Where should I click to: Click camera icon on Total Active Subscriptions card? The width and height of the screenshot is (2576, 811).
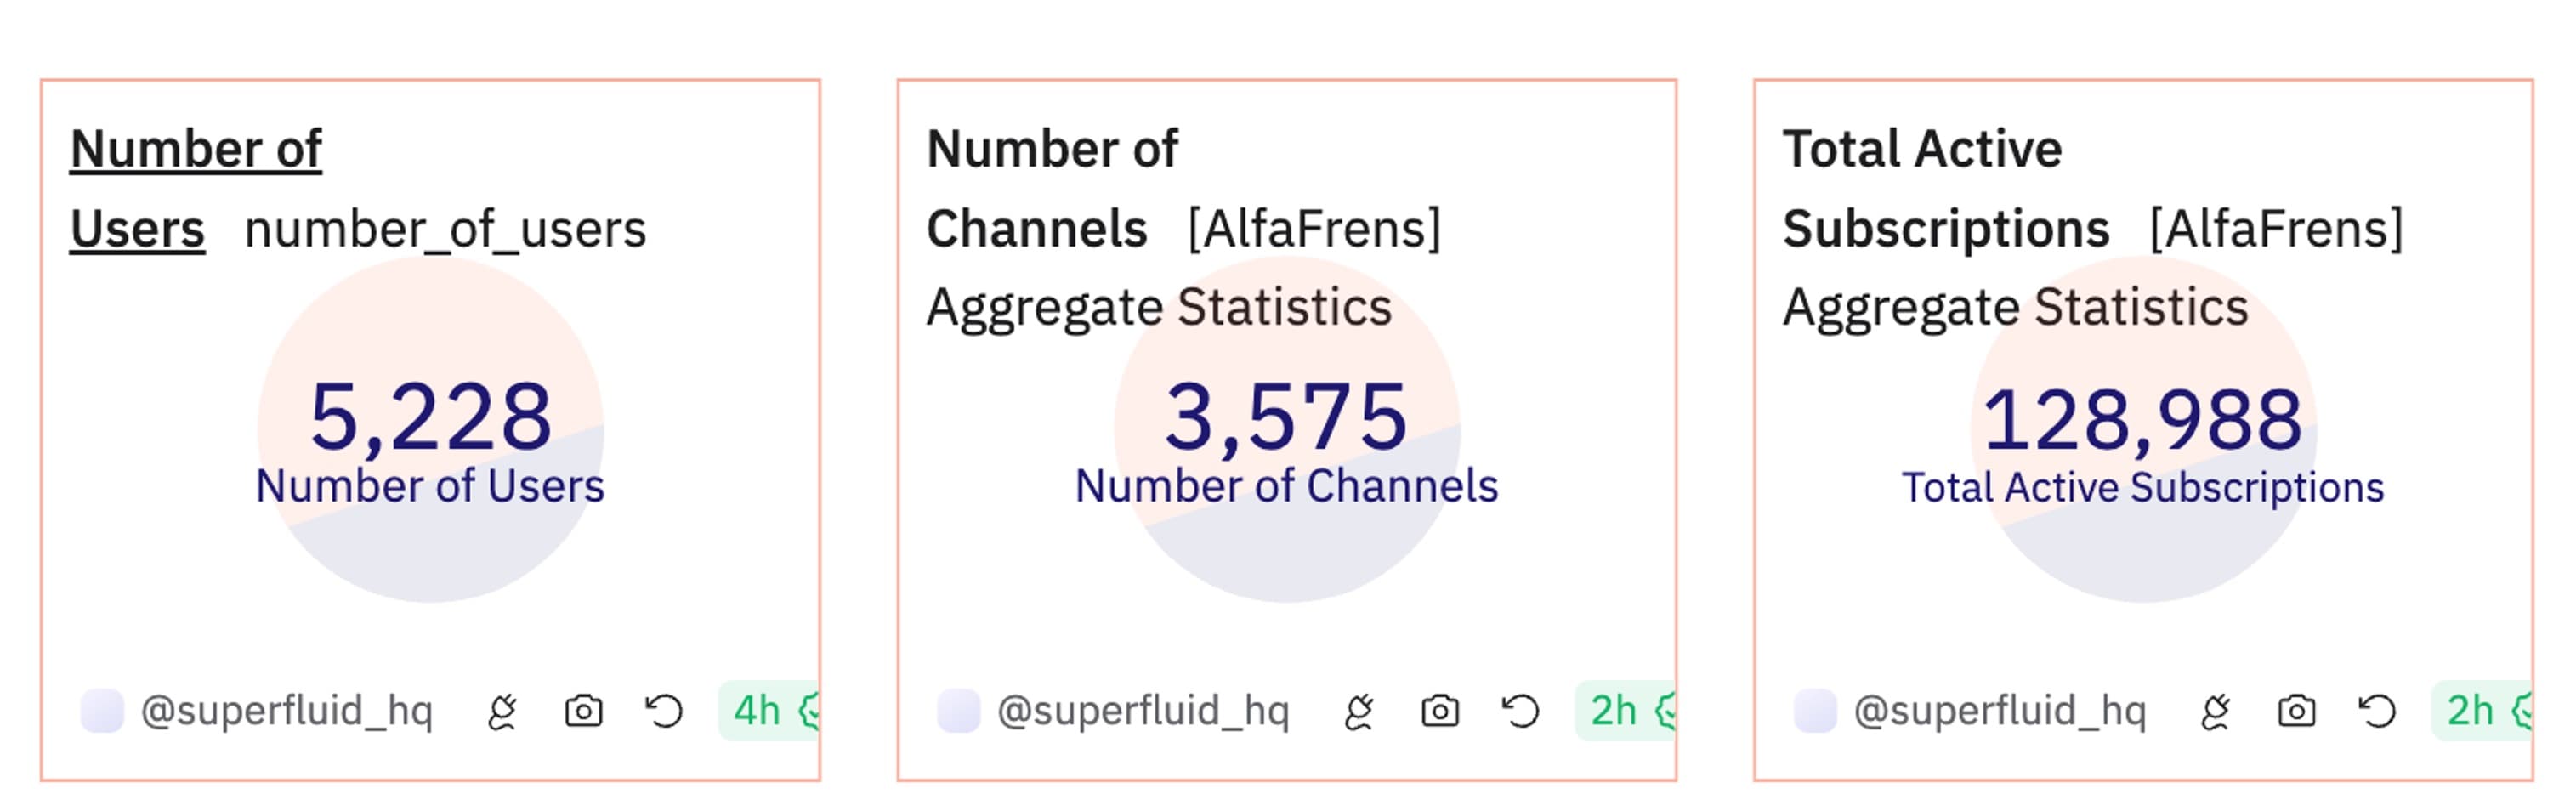tap(2296, 711)
